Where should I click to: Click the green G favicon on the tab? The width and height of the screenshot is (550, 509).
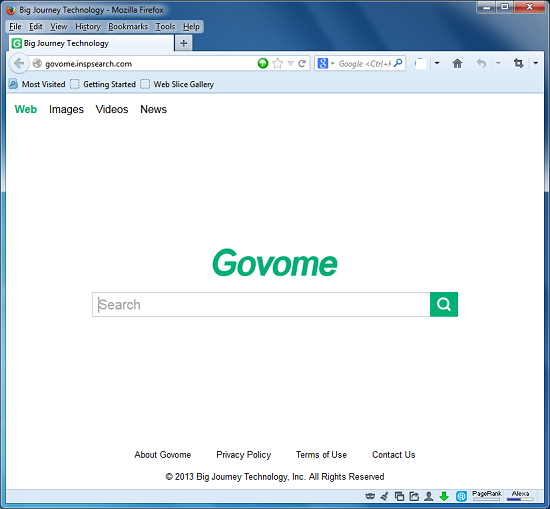[16, 43]
